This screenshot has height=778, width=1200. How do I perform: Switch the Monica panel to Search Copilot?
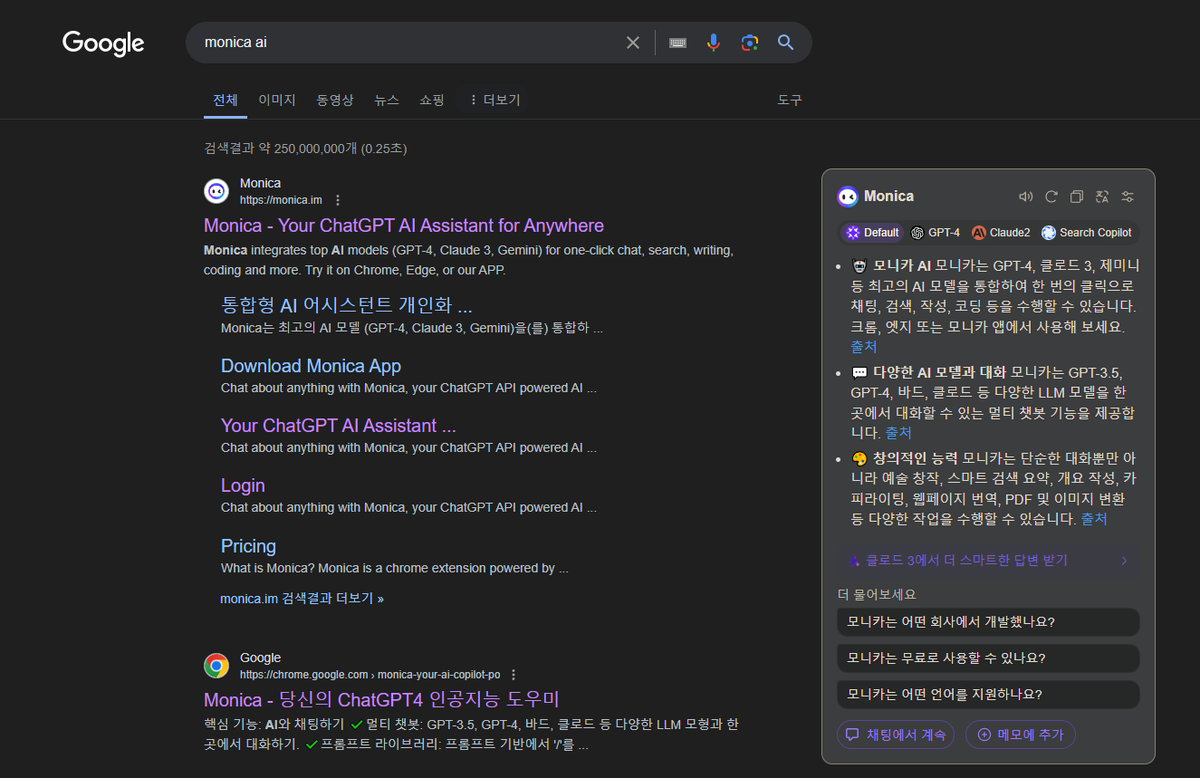pos(1086,233)
